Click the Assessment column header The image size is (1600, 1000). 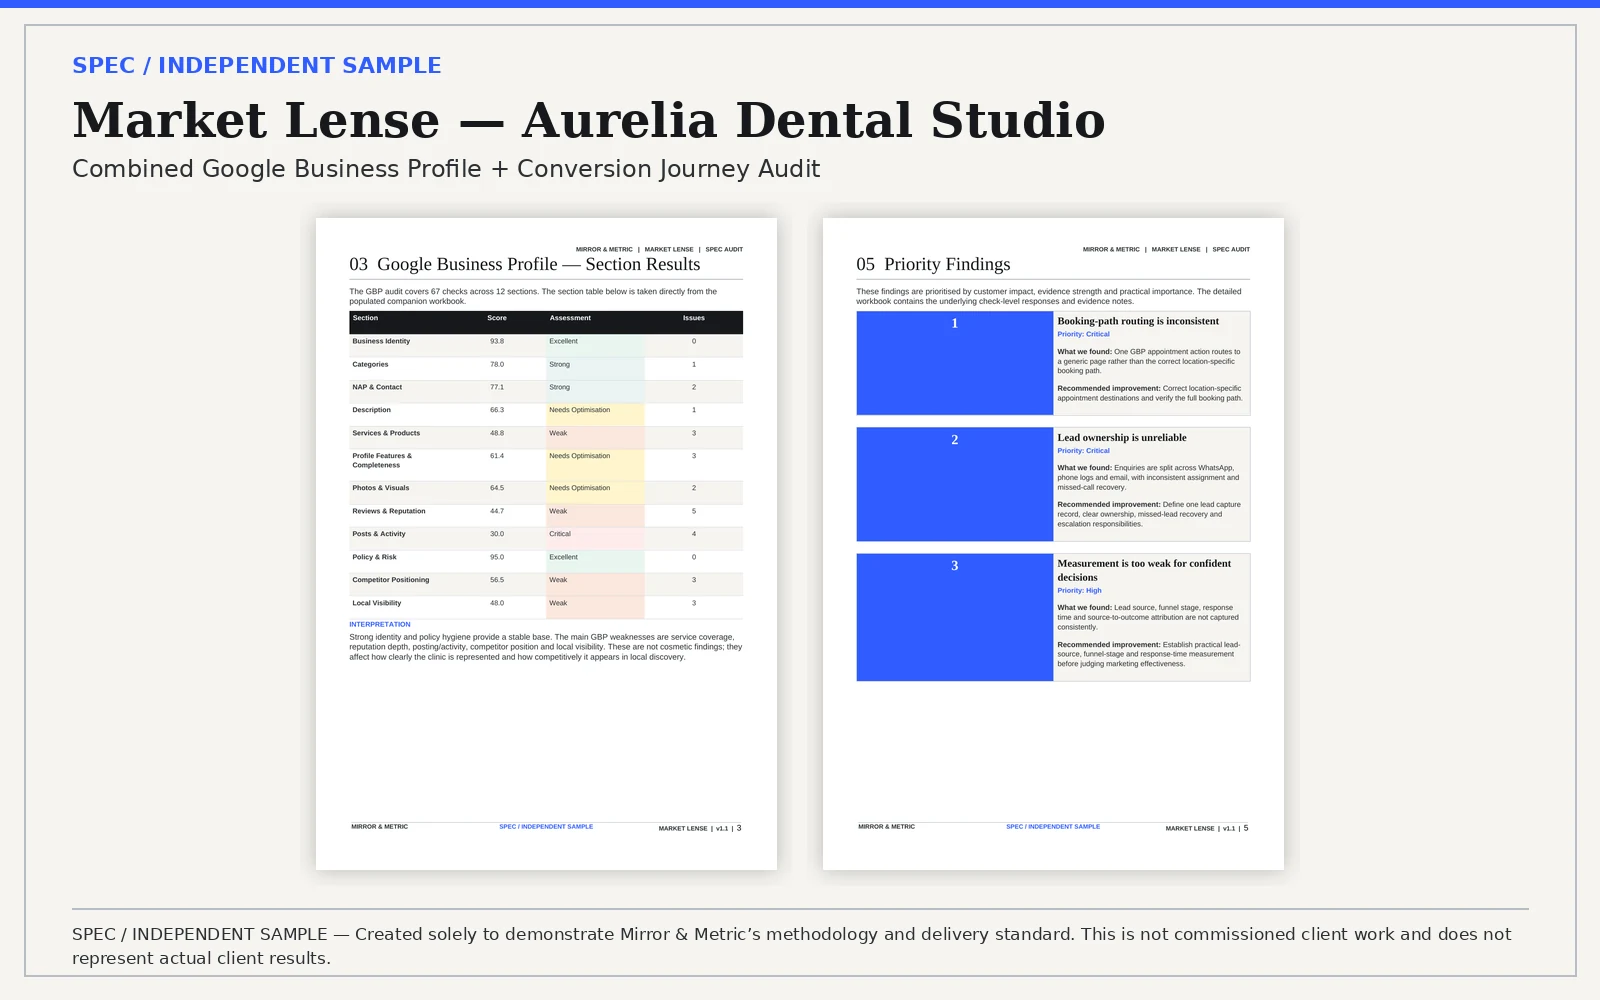point(570,318)
